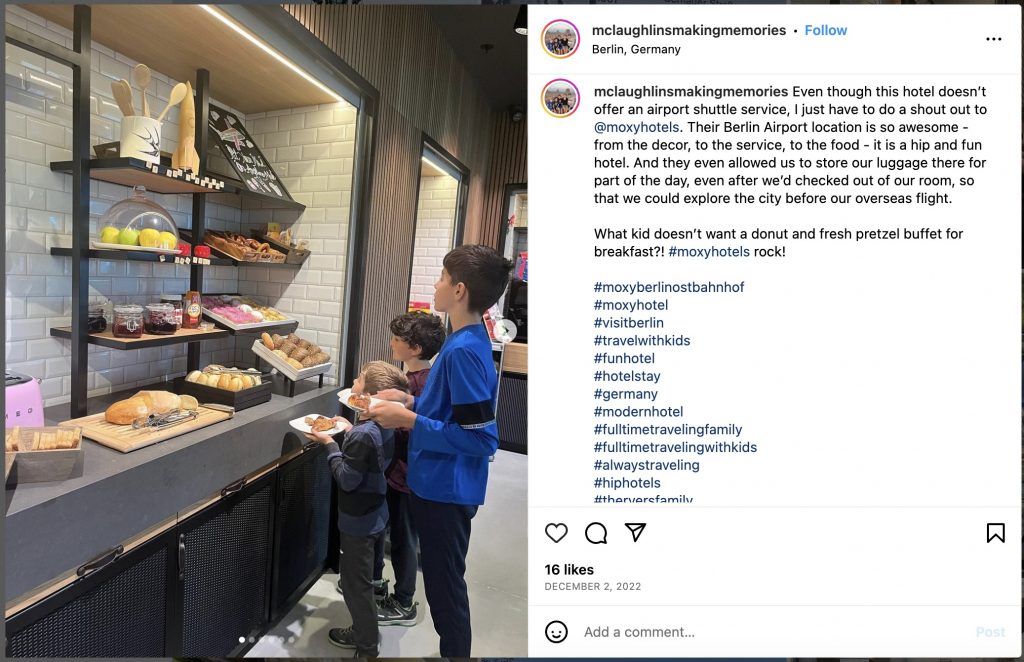The height and width of the screenshot is (662, 1024).
Task: Select first carousel indicator dot
Action: (x=242, y=640)
